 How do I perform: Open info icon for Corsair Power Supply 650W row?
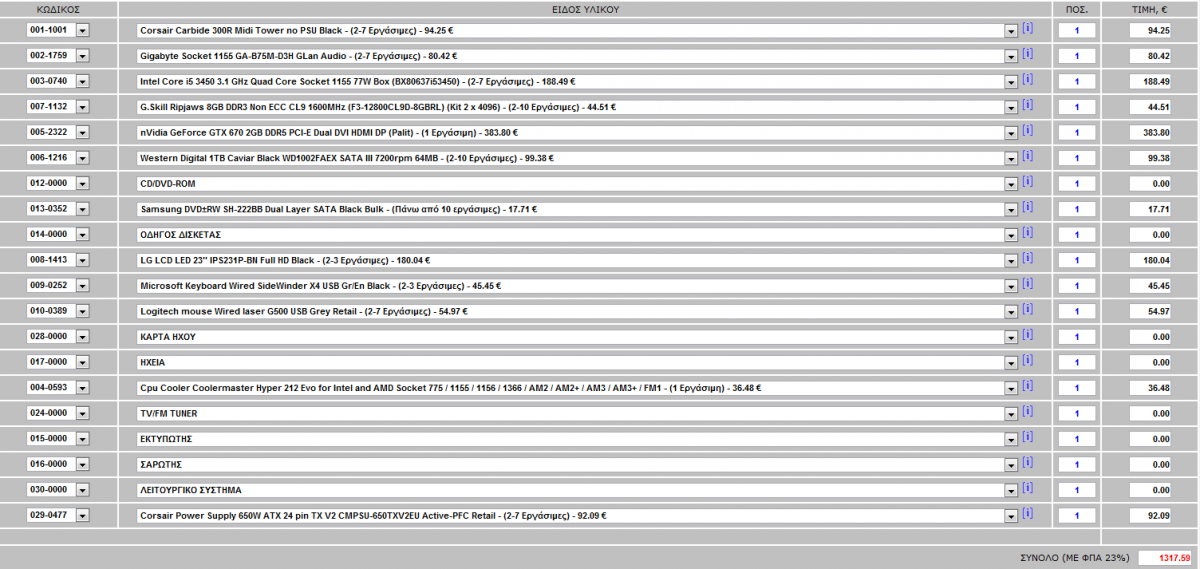tap(1027, 514)
